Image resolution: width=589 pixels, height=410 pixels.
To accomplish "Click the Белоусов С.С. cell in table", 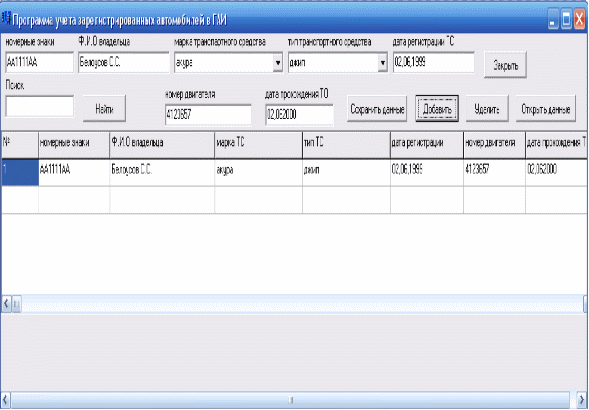I will point(162,172).
